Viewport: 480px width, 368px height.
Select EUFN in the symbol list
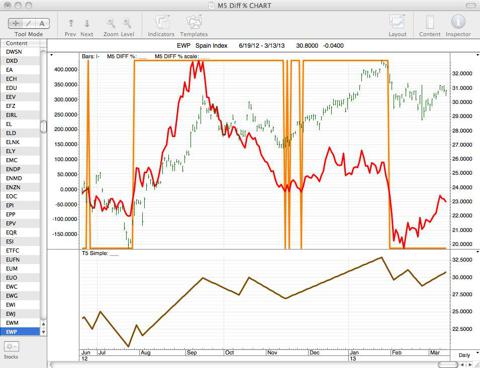[x=20, y=259]
